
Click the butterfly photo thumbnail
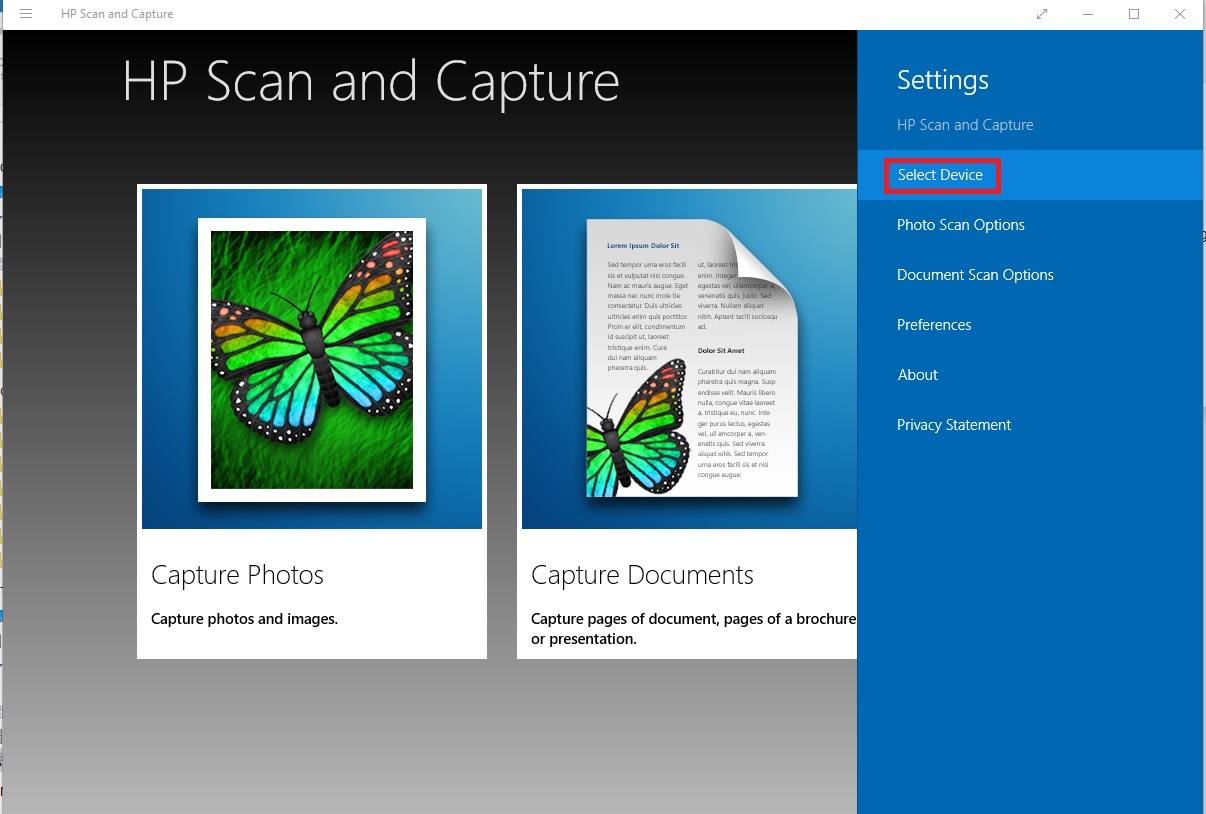pyautogui.click(x=312, y=359)
